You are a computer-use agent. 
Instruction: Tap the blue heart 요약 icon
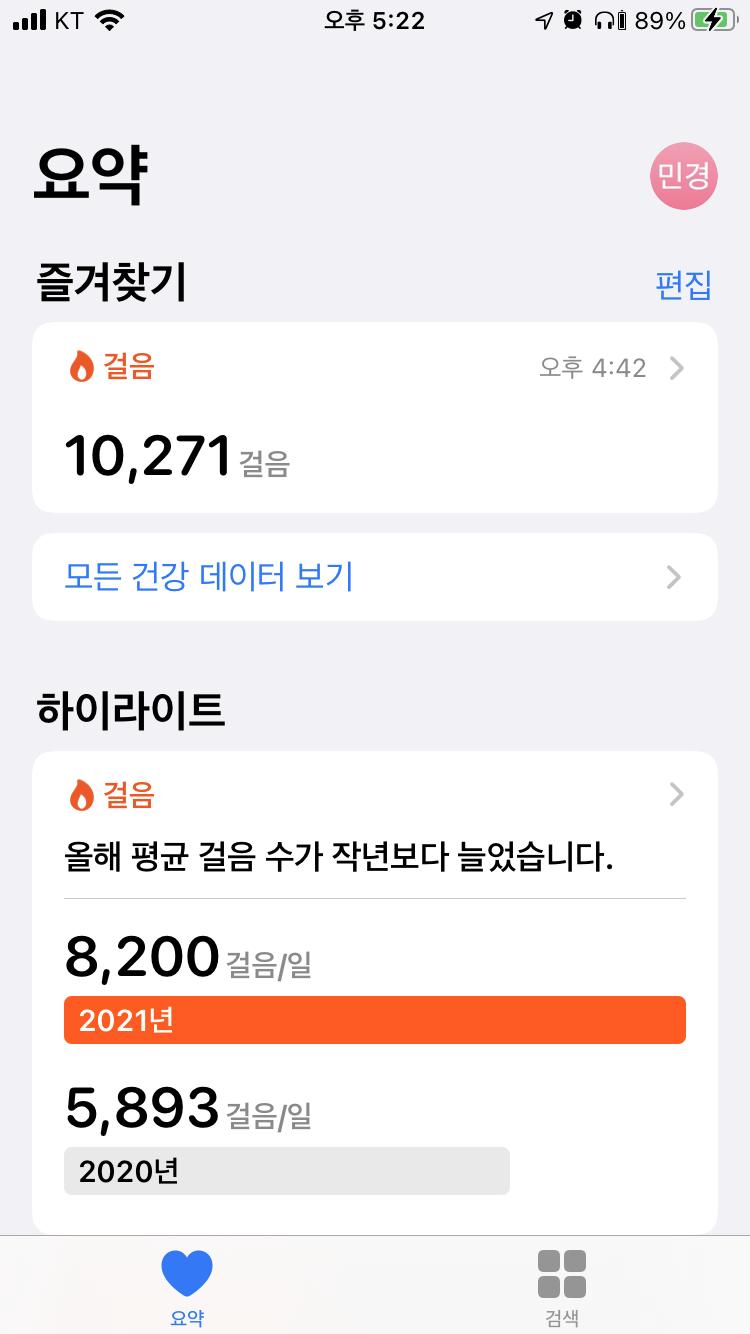point(187,1273)
